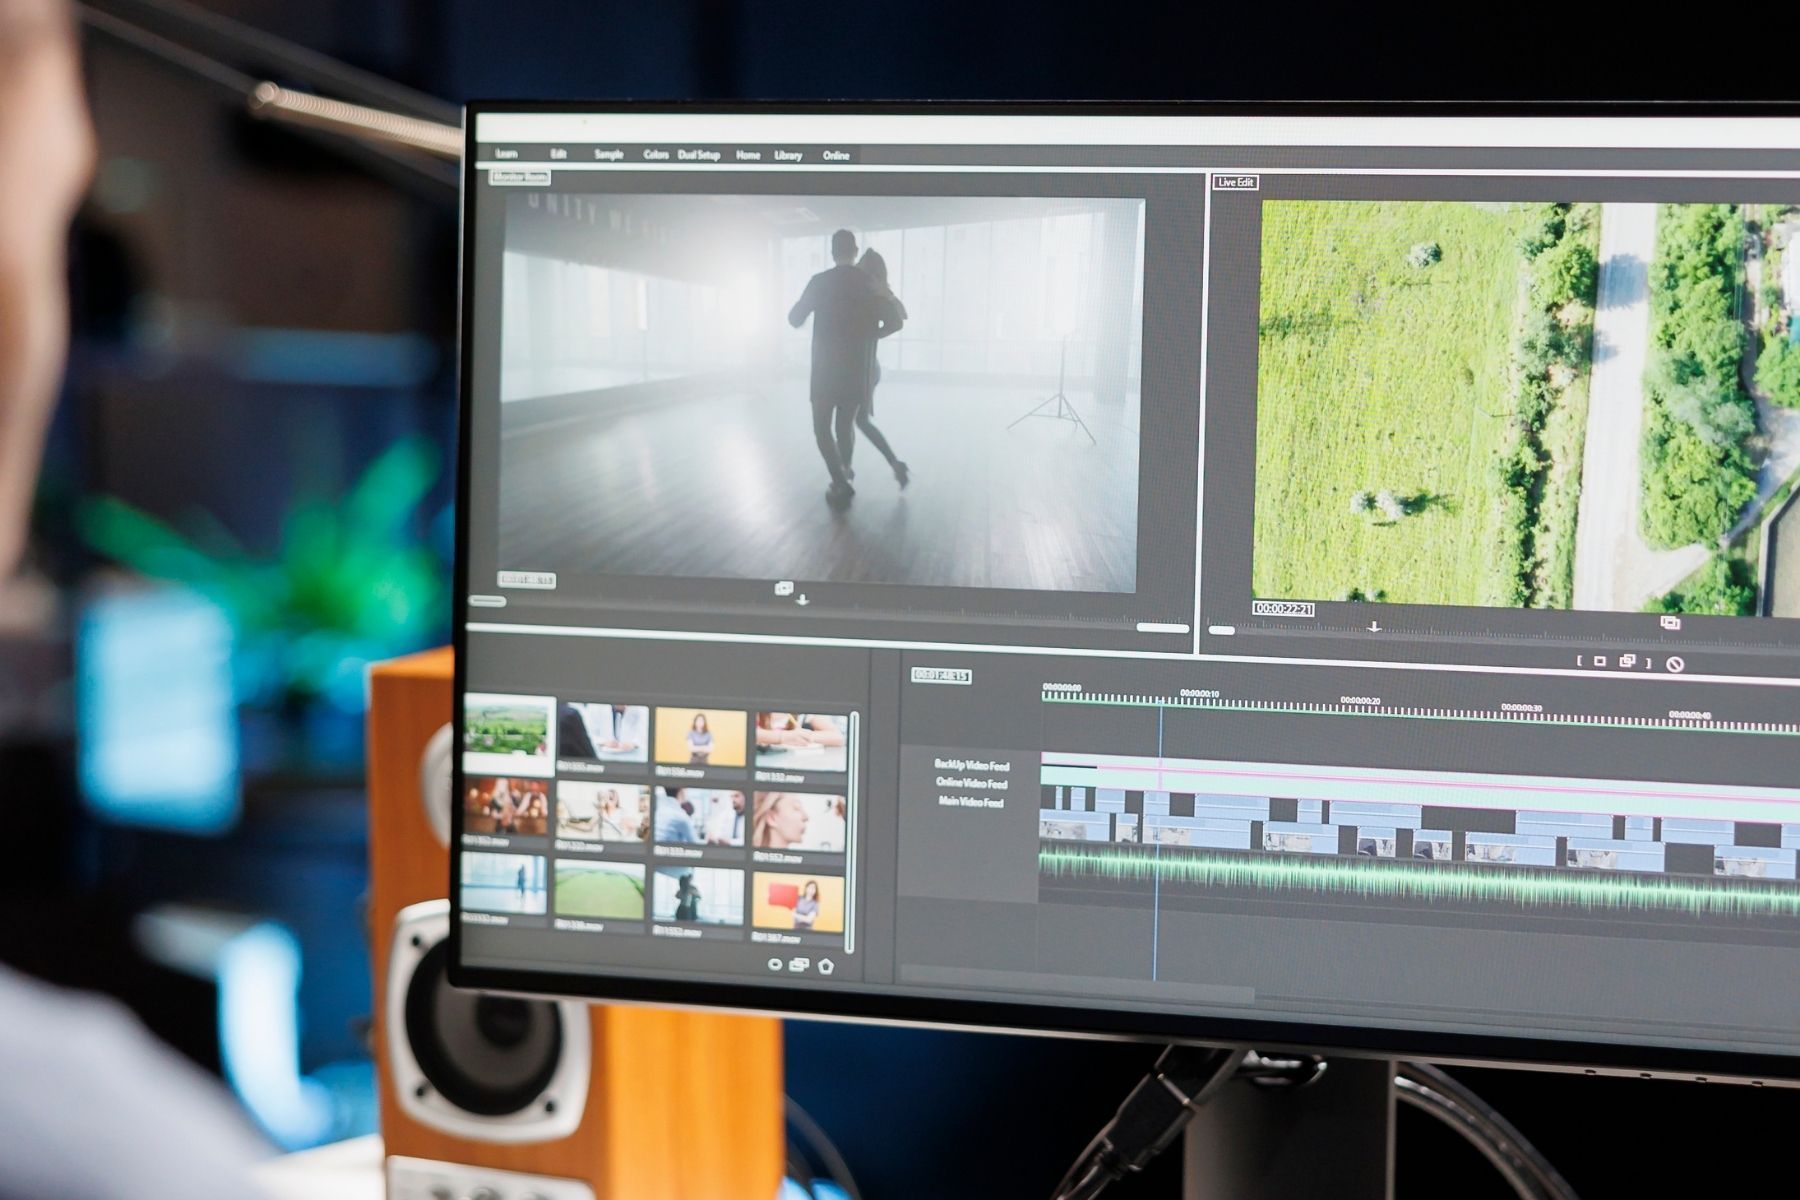
Task: Open the Library menu
Action: (788, 155)
